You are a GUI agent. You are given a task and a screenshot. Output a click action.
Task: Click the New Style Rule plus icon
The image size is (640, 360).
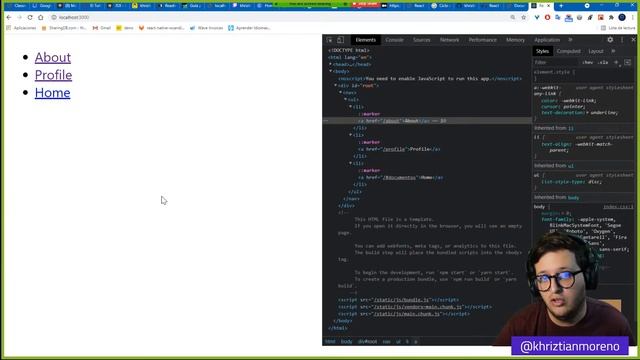click(616, 62)
